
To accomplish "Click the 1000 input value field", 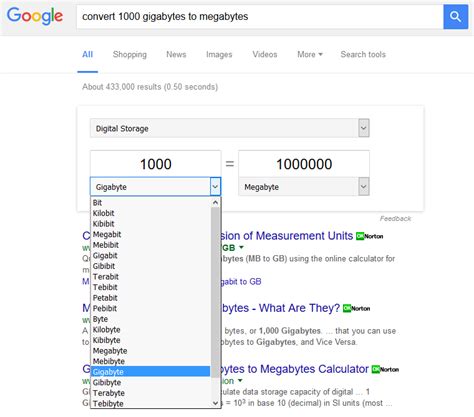I will click(155, 164).
